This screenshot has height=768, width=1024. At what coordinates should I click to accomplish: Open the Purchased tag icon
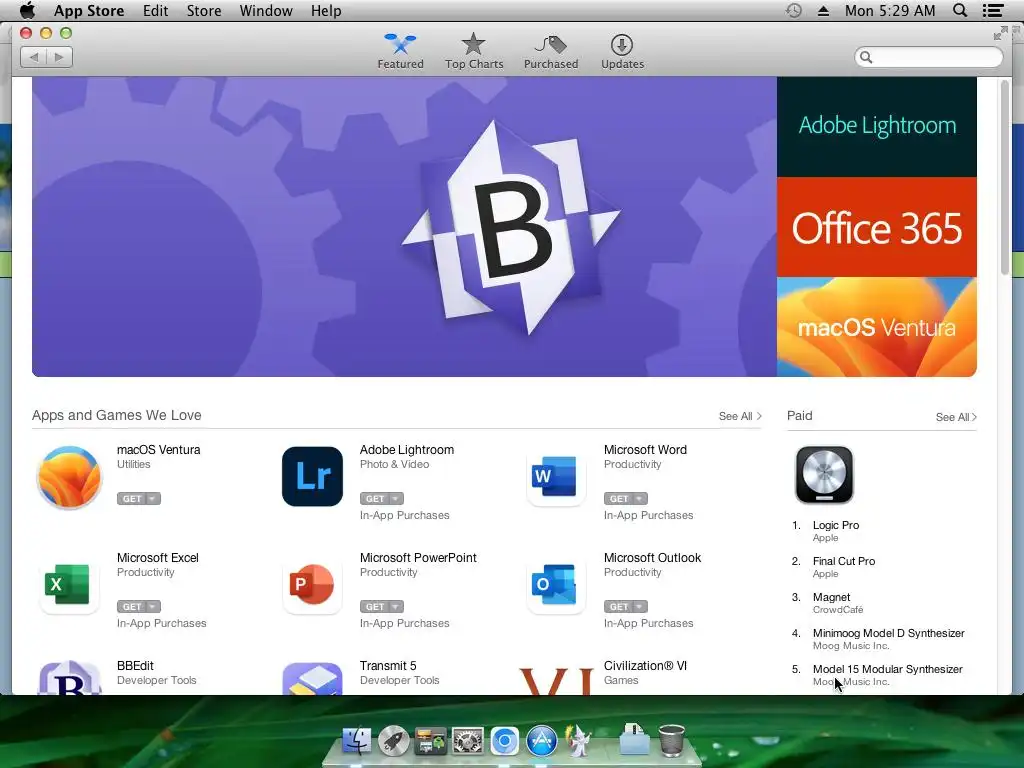551,44
